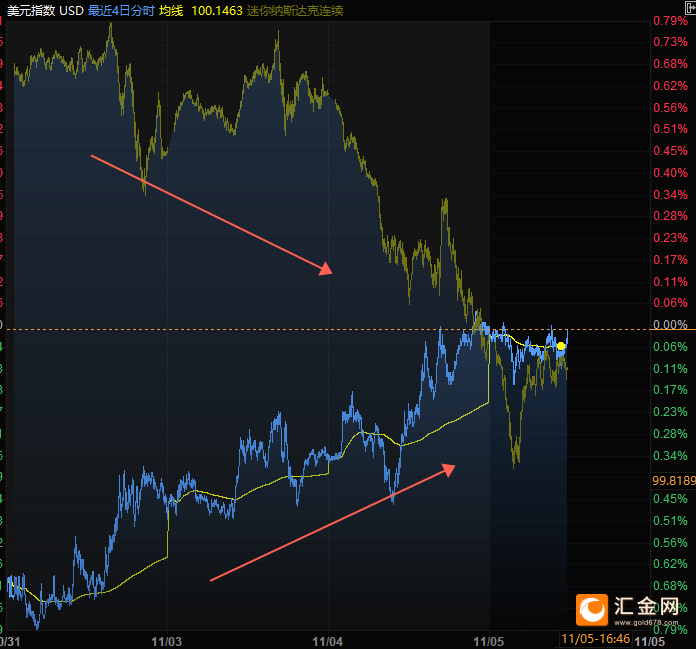Click the green 0.06% axis label
The height and width of the screenshot is (649, 696).
(670, 347)
